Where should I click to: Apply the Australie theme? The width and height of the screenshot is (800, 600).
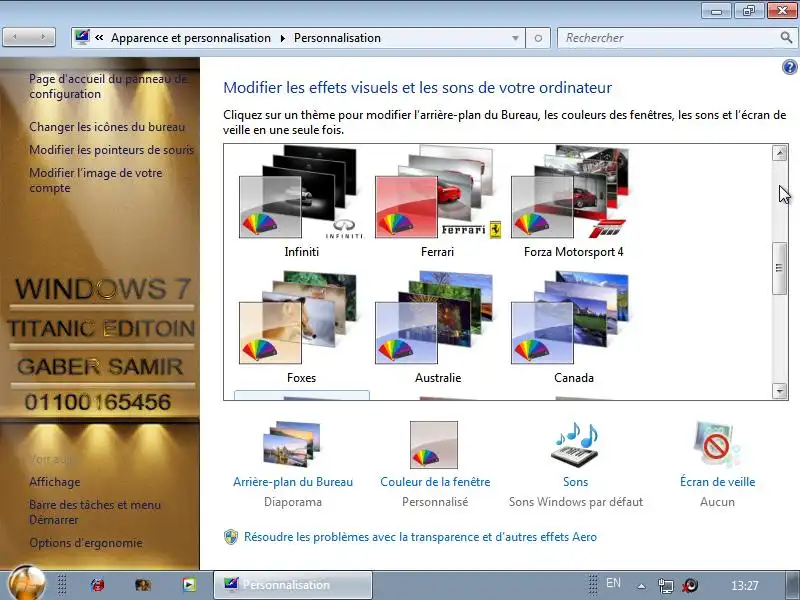[435, 318]
